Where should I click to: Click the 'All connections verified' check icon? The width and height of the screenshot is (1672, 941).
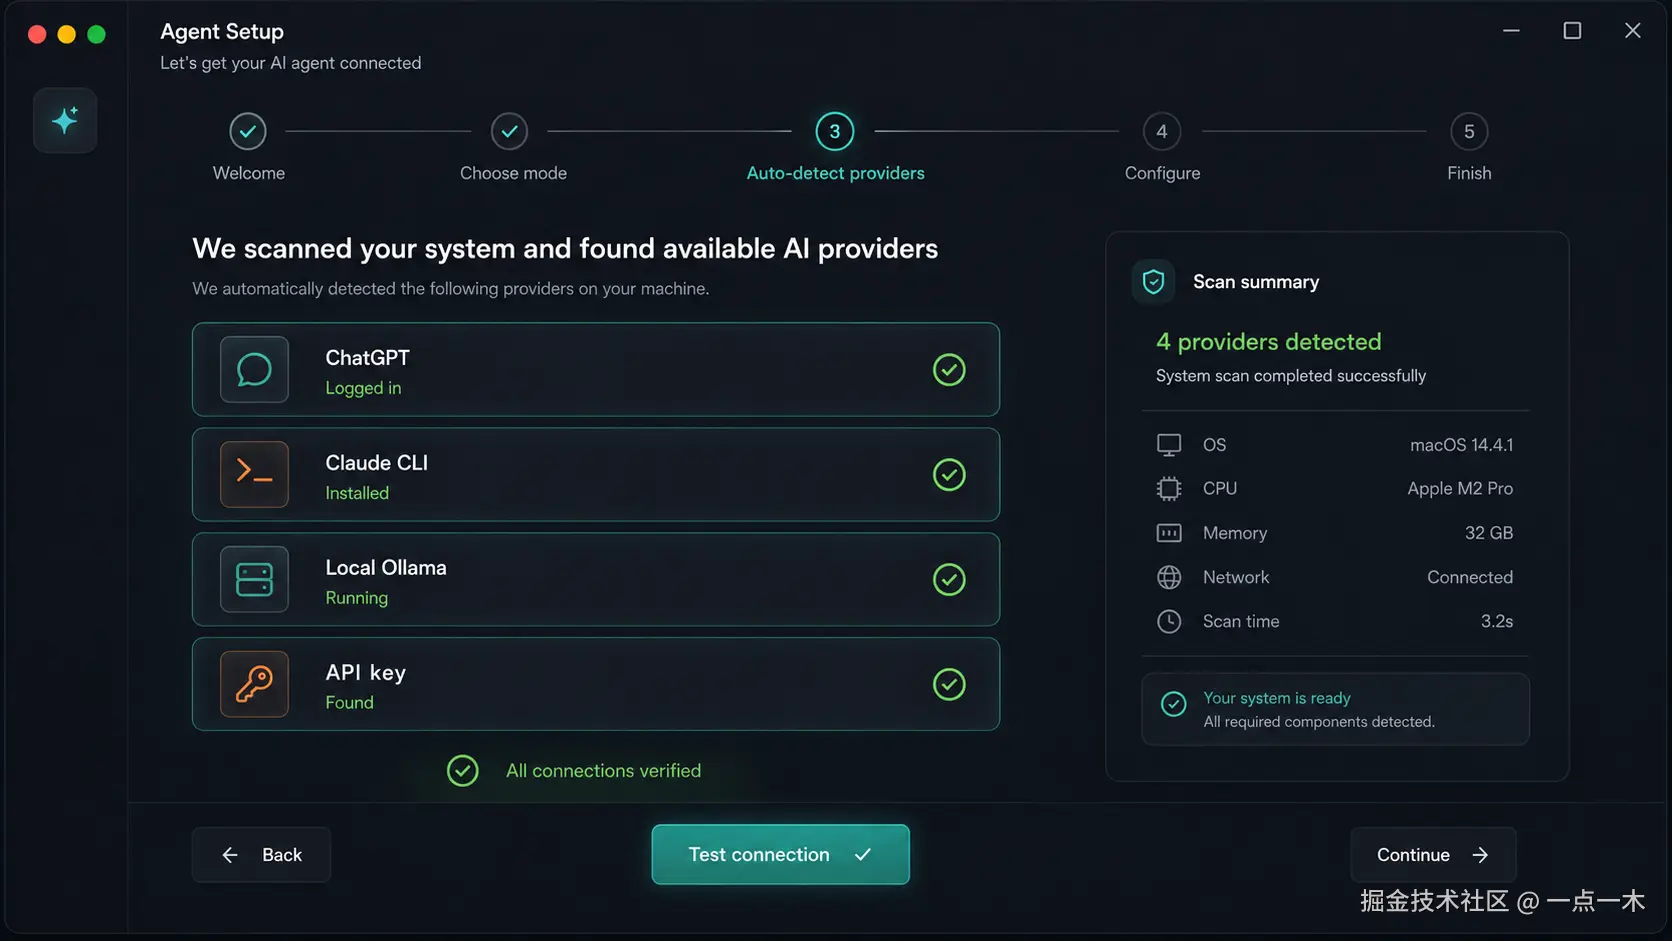(462, 770)
